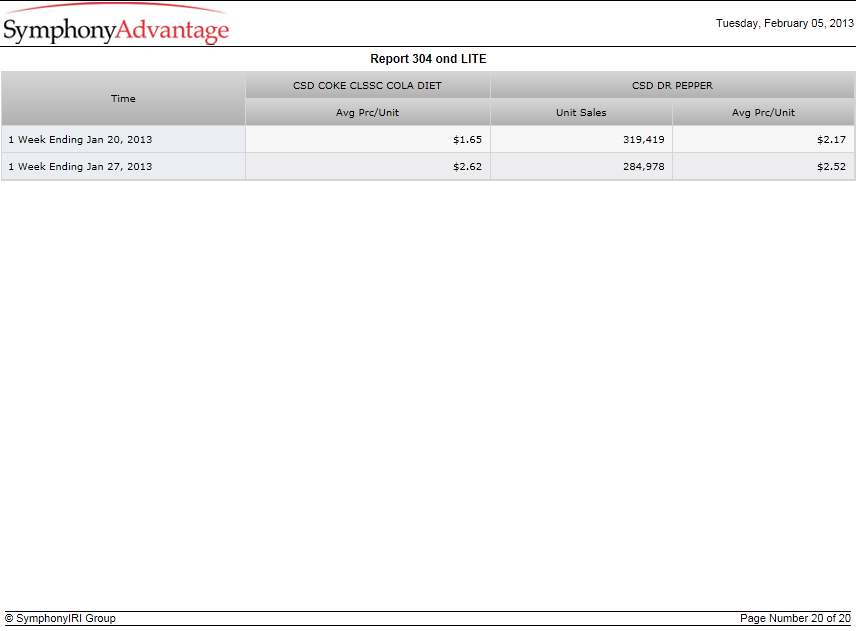The width and height of the screenshot is (856, 631).
Task: Click the 319,419 unit sales cell
Action: (581, 140)
